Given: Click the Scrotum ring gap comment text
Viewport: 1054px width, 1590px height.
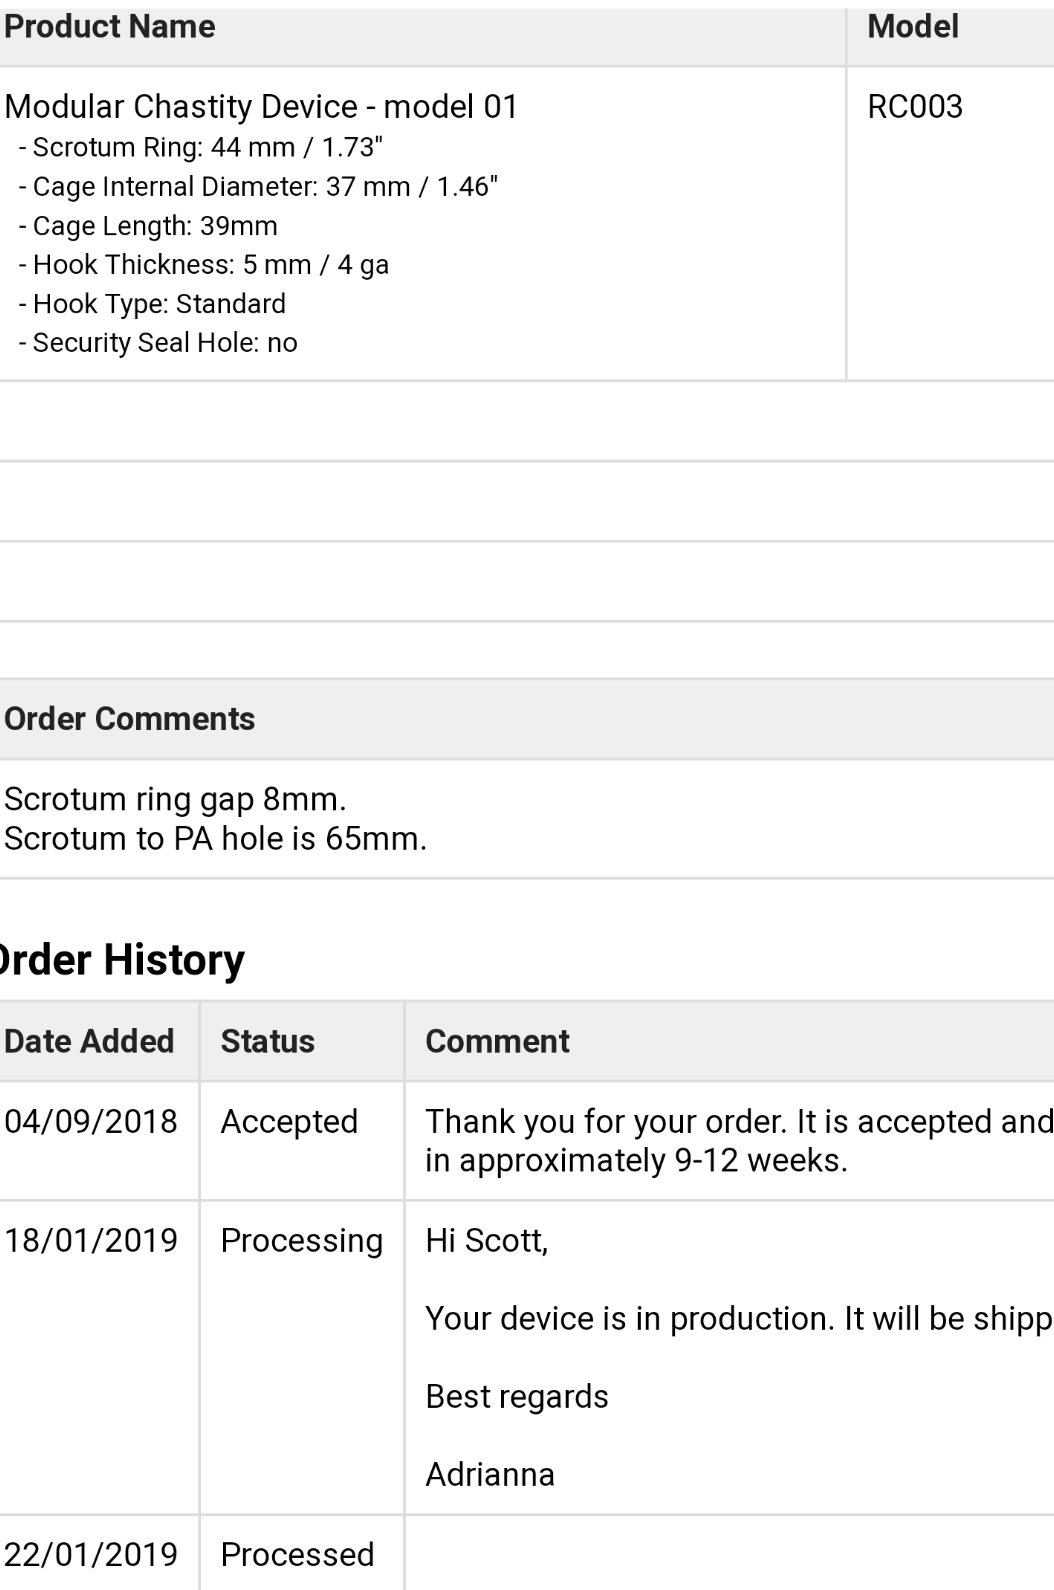Looking at the screenshot, I should tap(175, 799).
